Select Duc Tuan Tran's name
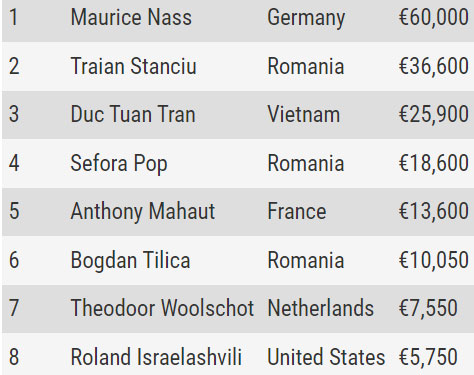 [133, 114]
